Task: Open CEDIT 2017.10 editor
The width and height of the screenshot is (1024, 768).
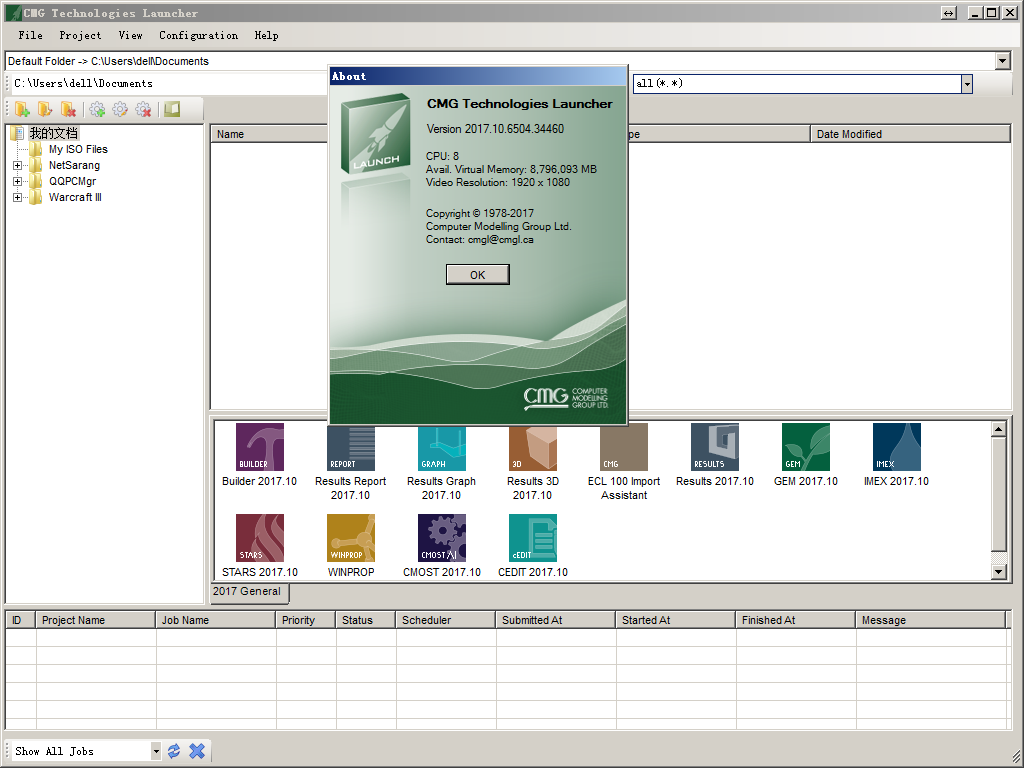Action: 533,546
